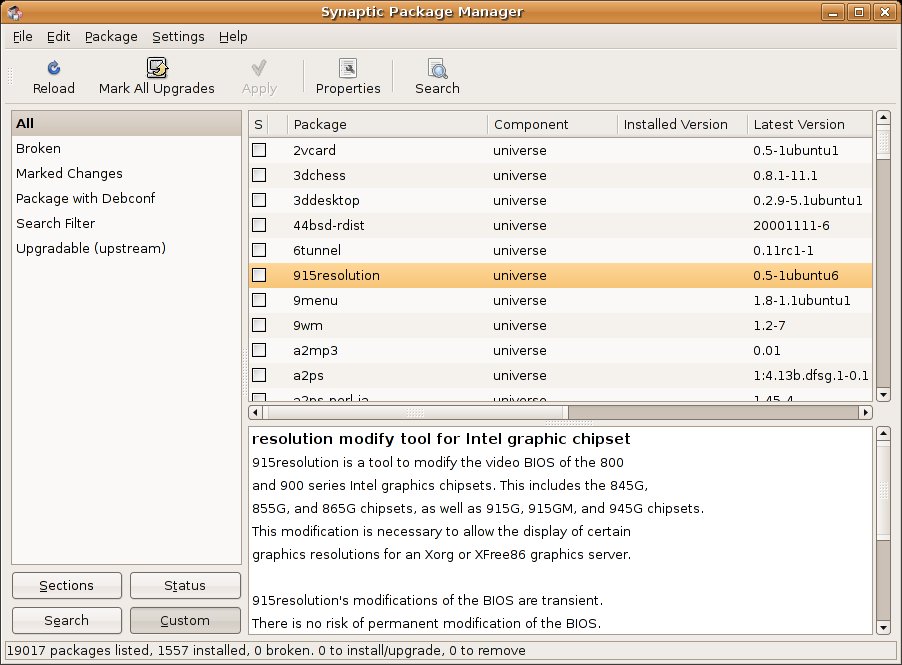The image size is (902, 665).
Task: Select the 9wm package row
Action: pos(560,325)
